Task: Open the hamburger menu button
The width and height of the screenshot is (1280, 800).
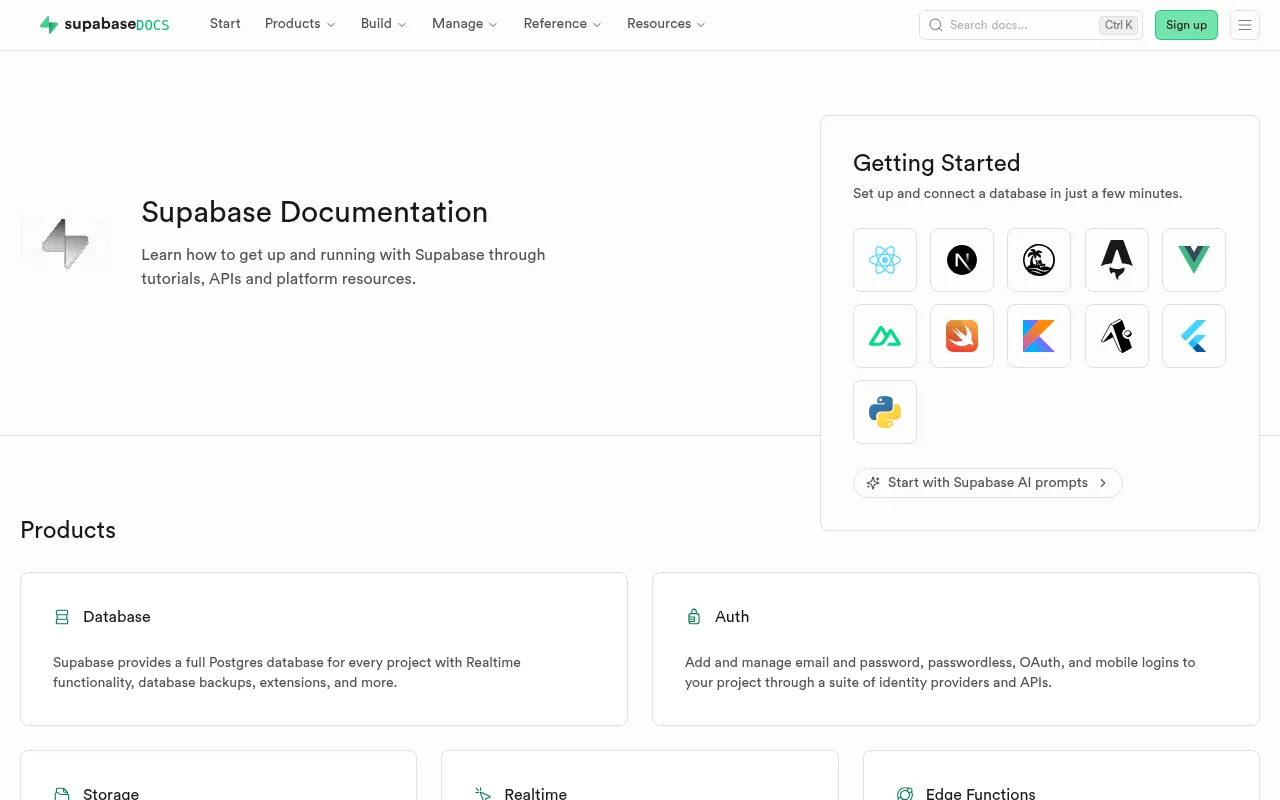Action: [1245, 25]
